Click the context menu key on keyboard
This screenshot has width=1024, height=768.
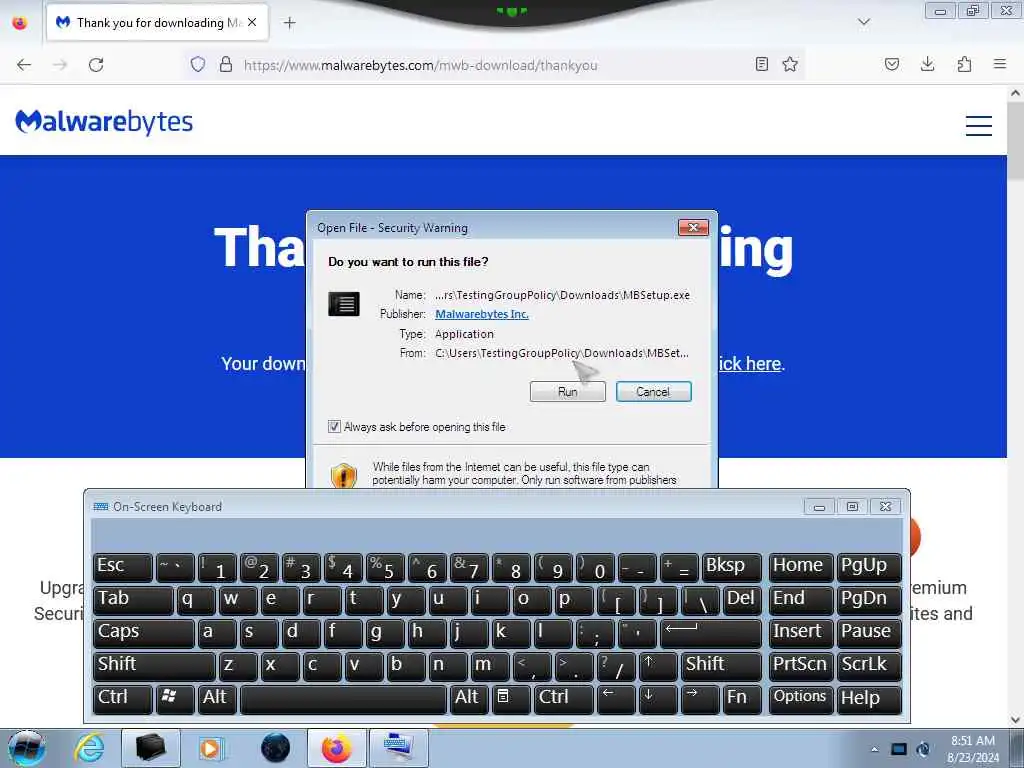point(509,699)
